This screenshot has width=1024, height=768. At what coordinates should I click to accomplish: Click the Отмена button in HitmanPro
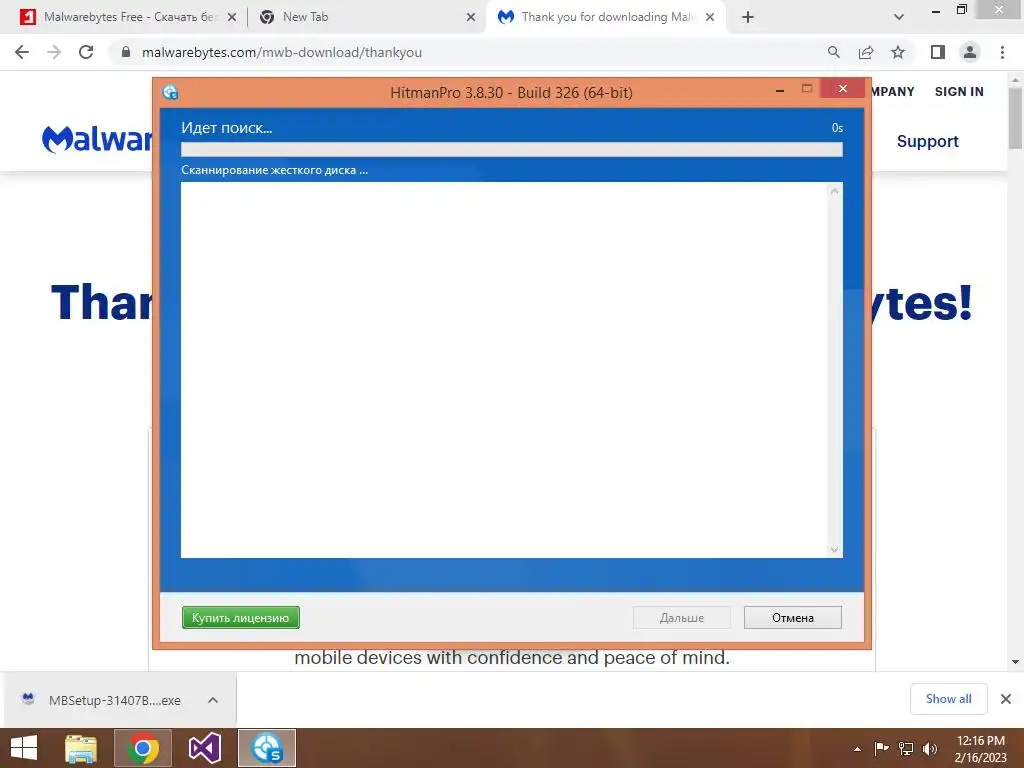click(x=792, y=618)
